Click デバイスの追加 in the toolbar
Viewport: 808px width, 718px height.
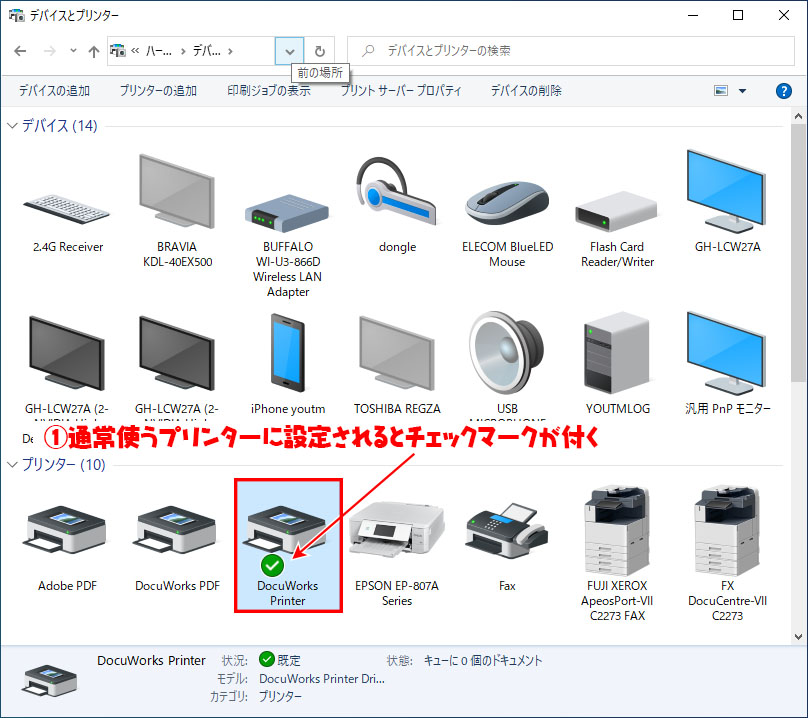[55, 91]
